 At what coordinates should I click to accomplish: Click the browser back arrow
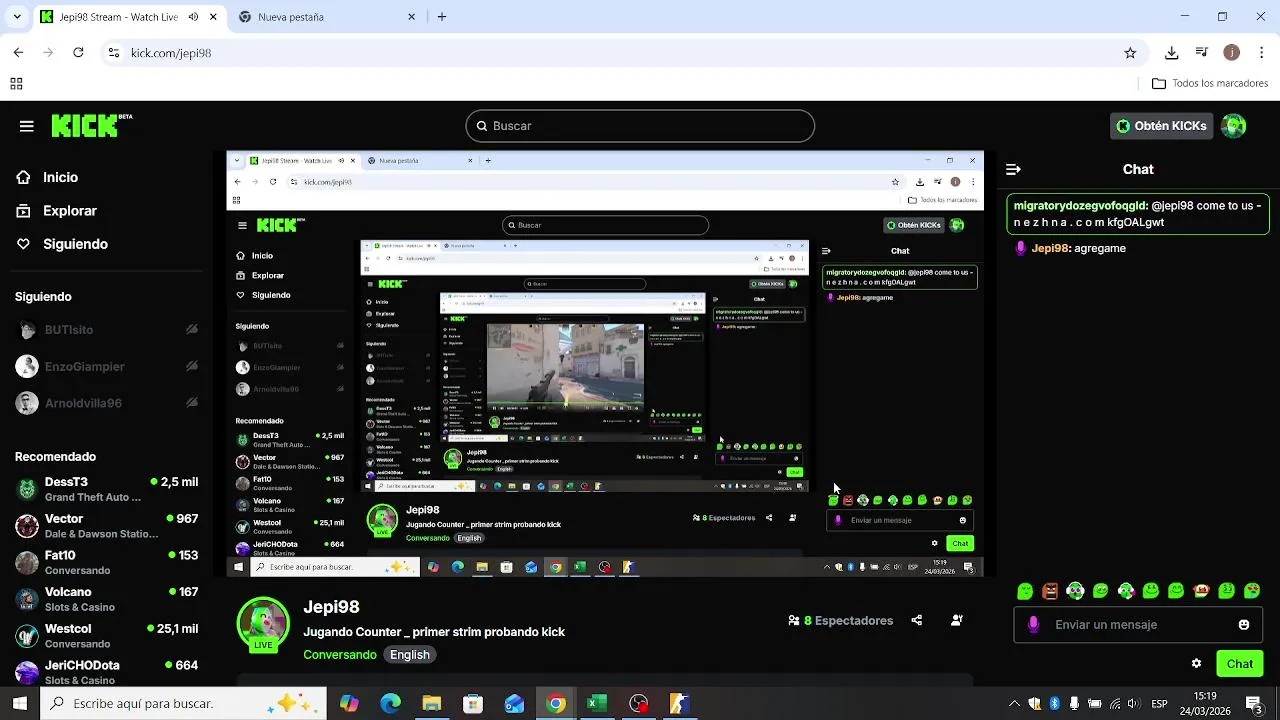tap(18, 53)
